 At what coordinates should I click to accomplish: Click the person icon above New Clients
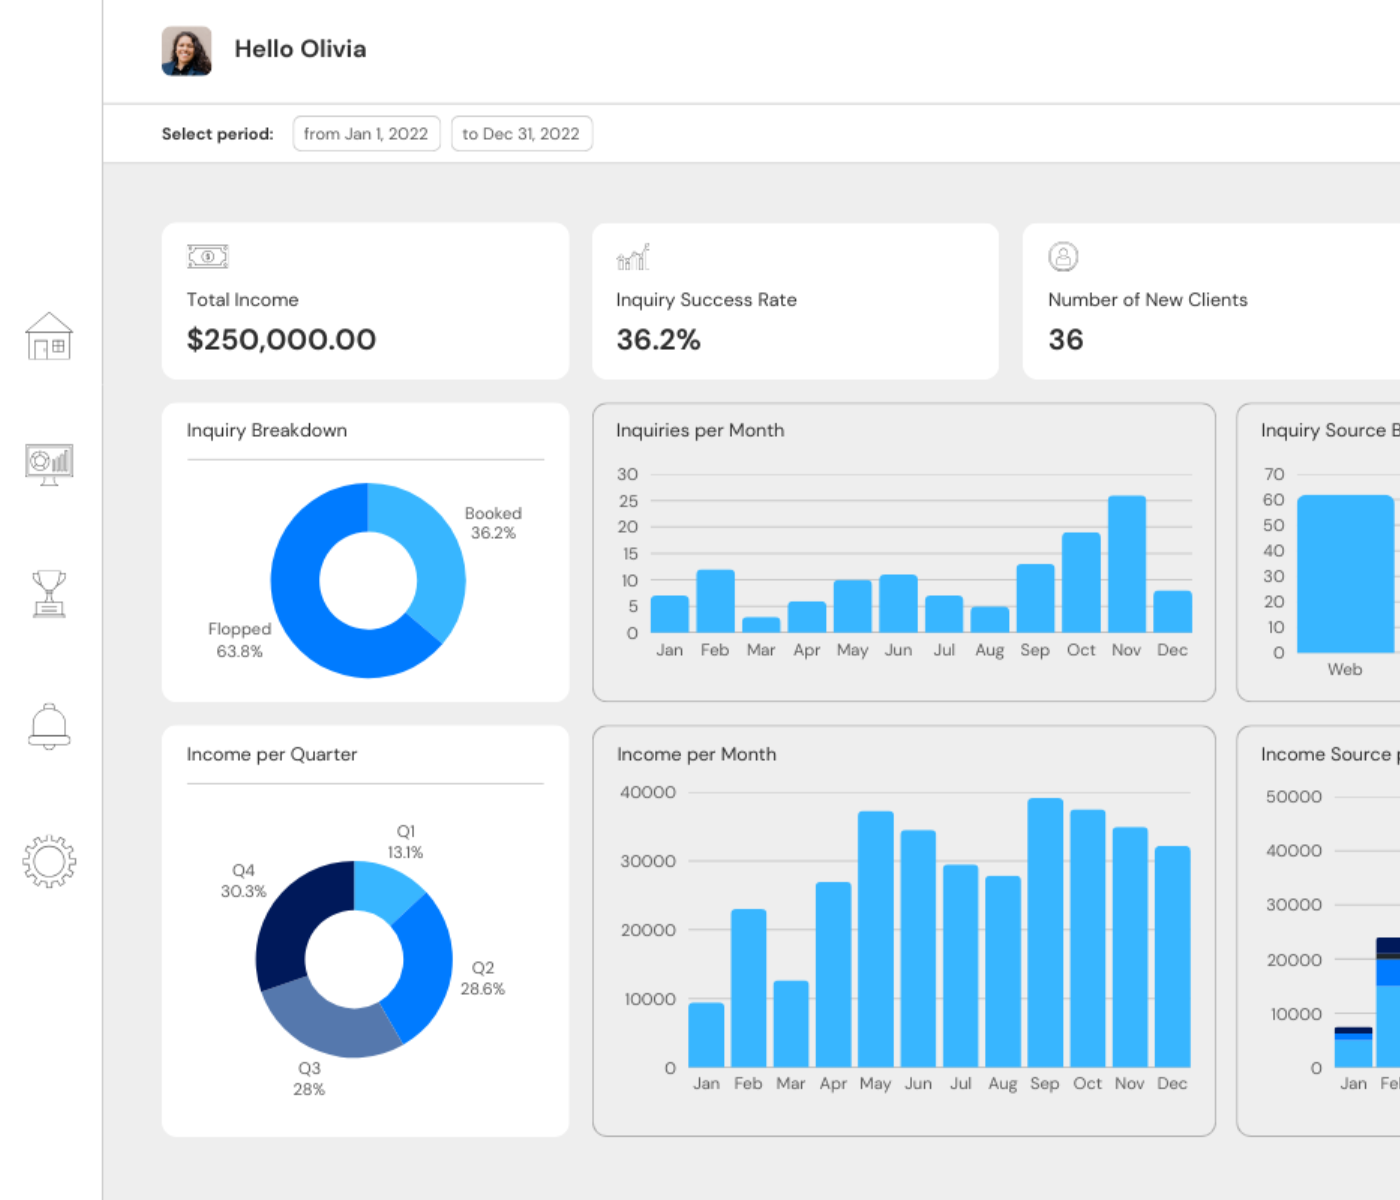pos(1063,257)
